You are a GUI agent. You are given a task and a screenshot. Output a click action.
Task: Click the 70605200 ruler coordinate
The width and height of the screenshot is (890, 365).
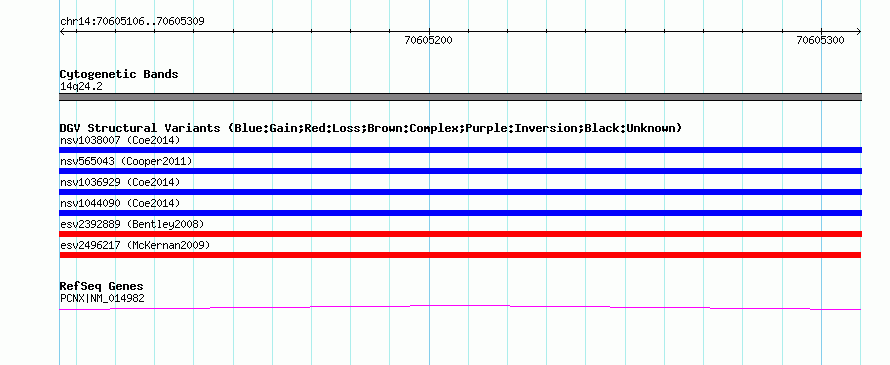[x=429, y=40]
